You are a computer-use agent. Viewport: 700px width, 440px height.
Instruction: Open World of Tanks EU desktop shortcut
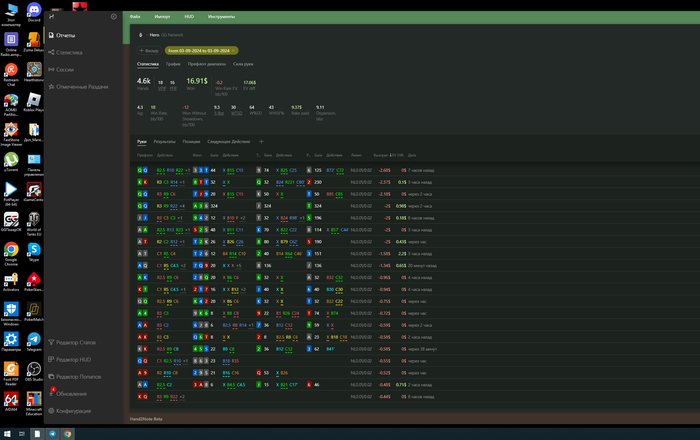click(34, 224)
